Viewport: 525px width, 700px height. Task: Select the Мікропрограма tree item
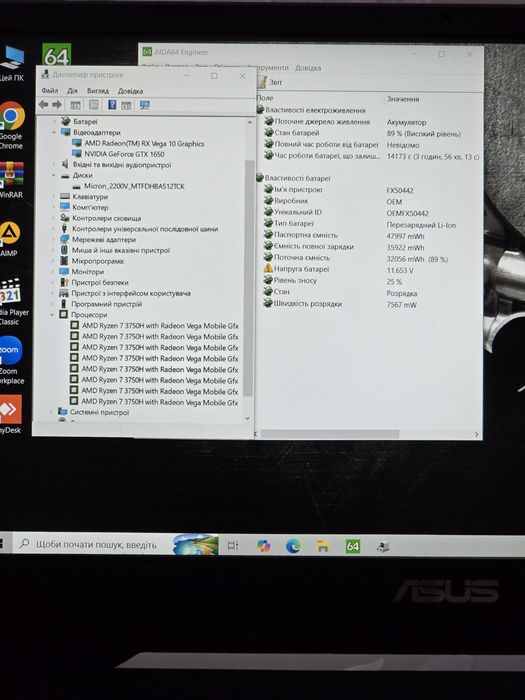(x=98, y=261)
